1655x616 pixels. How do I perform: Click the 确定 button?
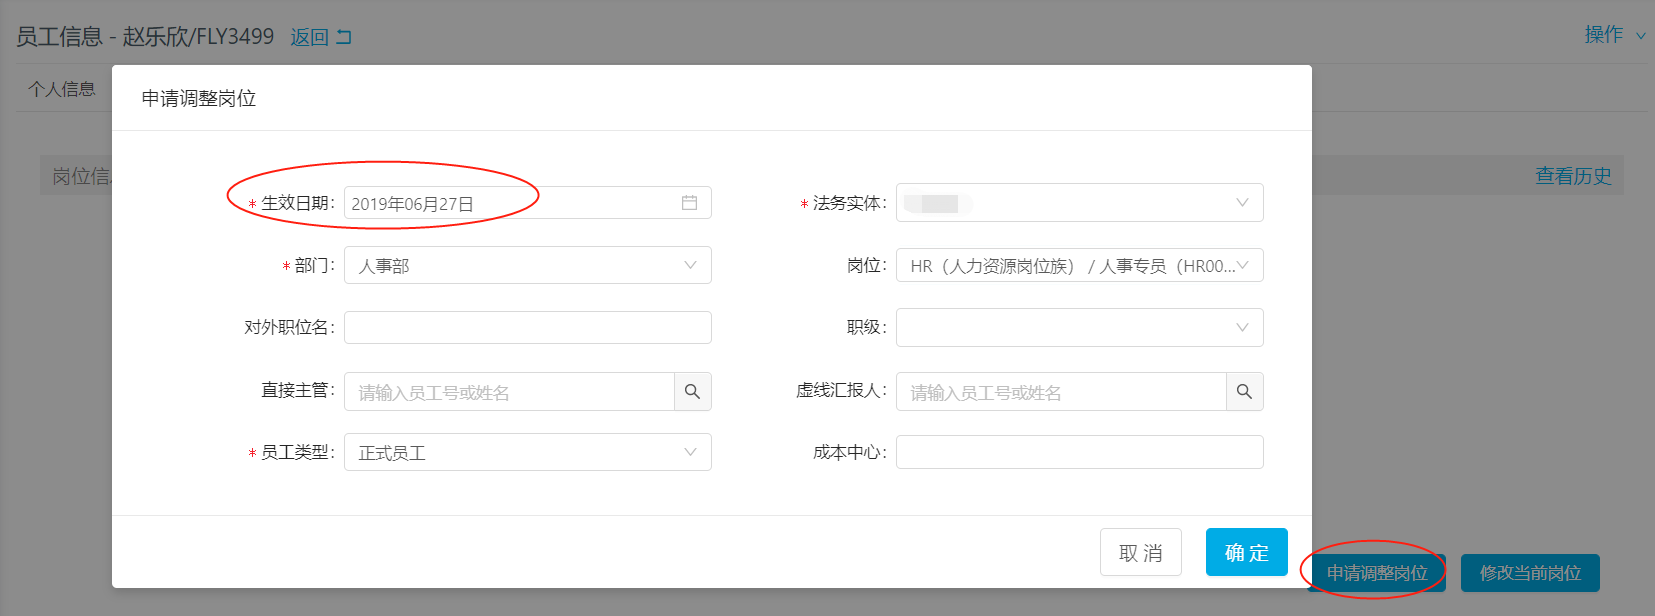1247,552
